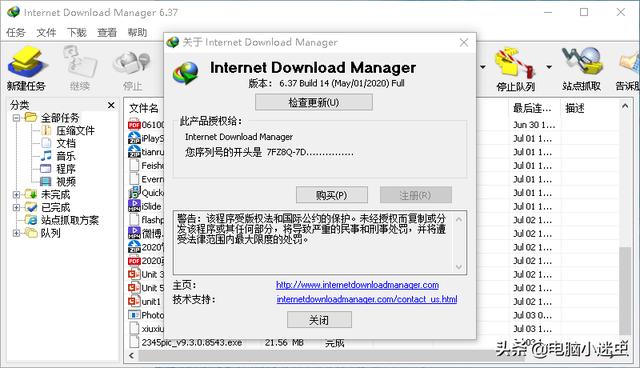Open the contact_us.html support link
This screenshot has width=640, height=368.
click(x=367, y=299)
